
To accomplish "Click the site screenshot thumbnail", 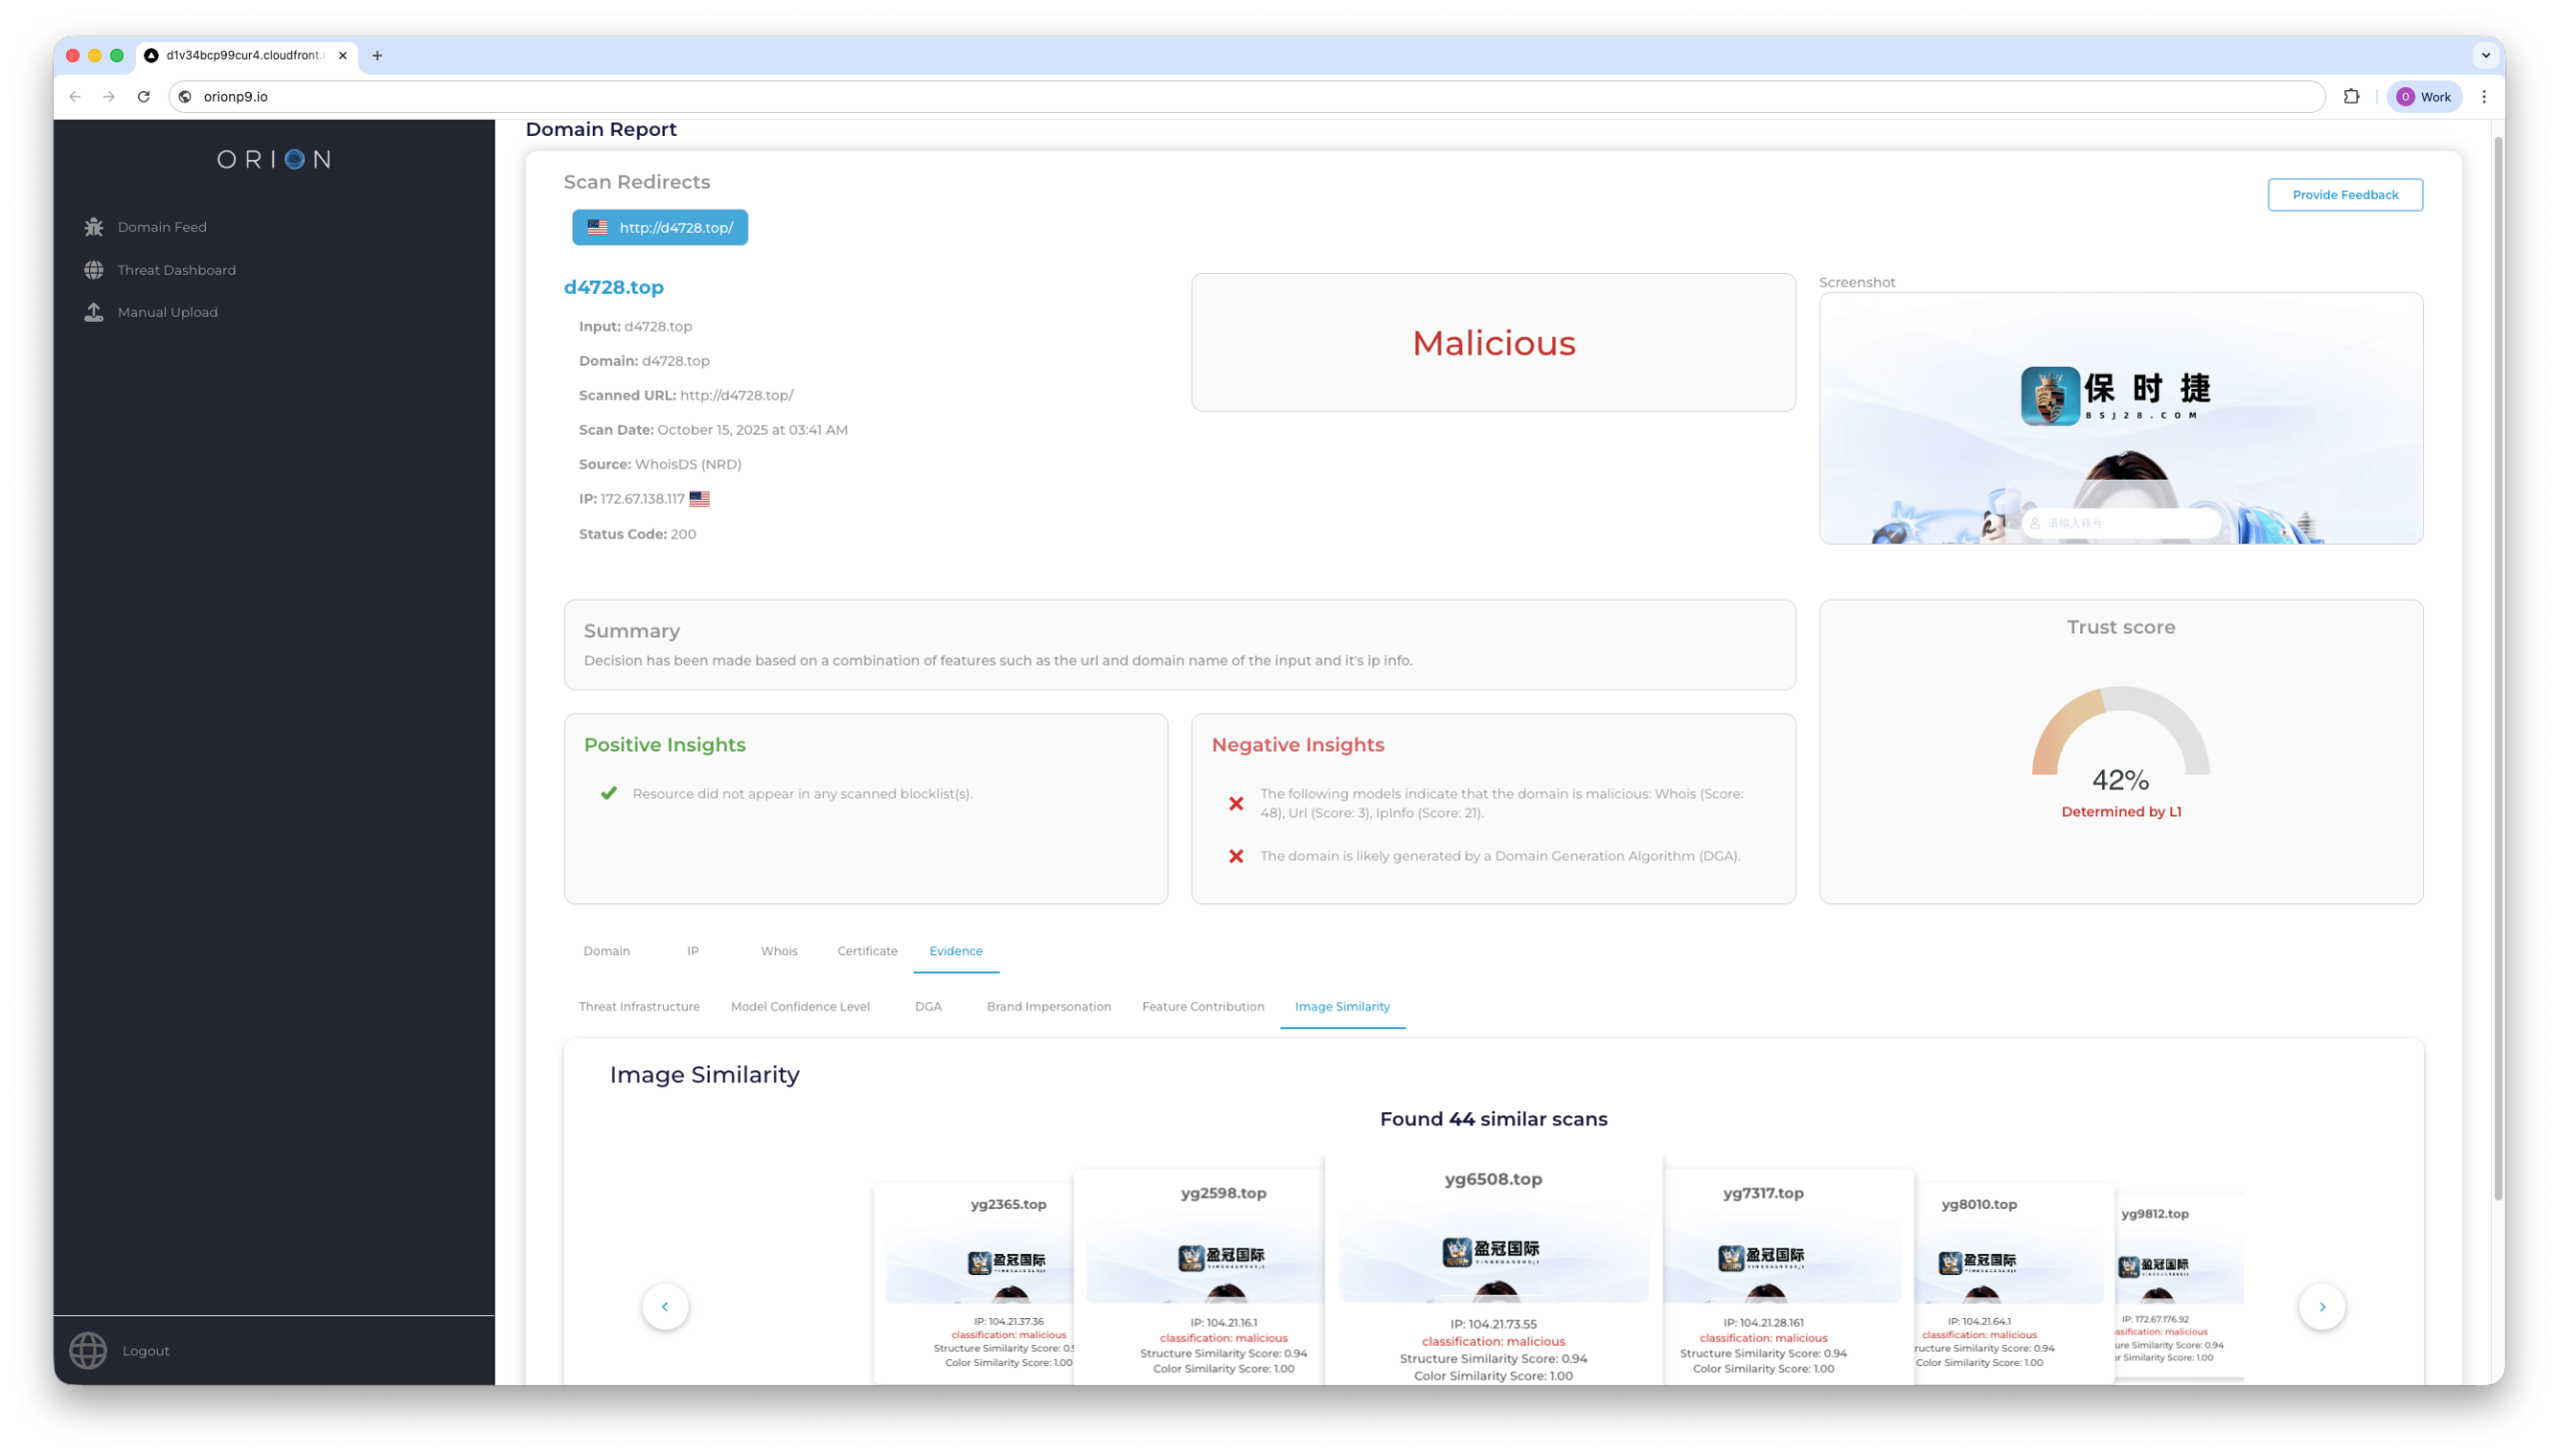I will (2120, 418).
